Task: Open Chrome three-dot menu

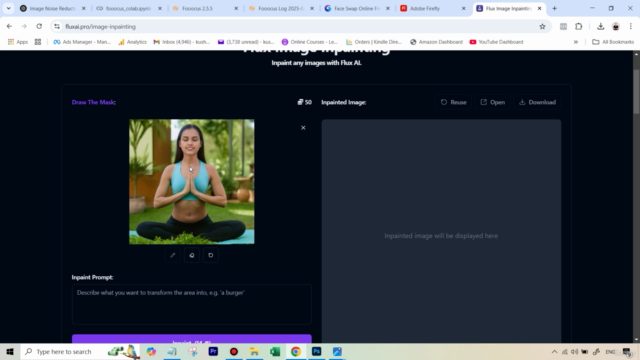Action: tap(631, 27)
